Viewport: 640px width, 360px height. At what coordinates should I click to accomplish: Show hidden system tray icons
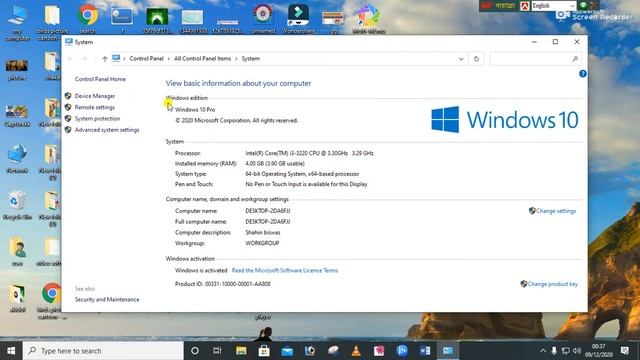point(543,351)
